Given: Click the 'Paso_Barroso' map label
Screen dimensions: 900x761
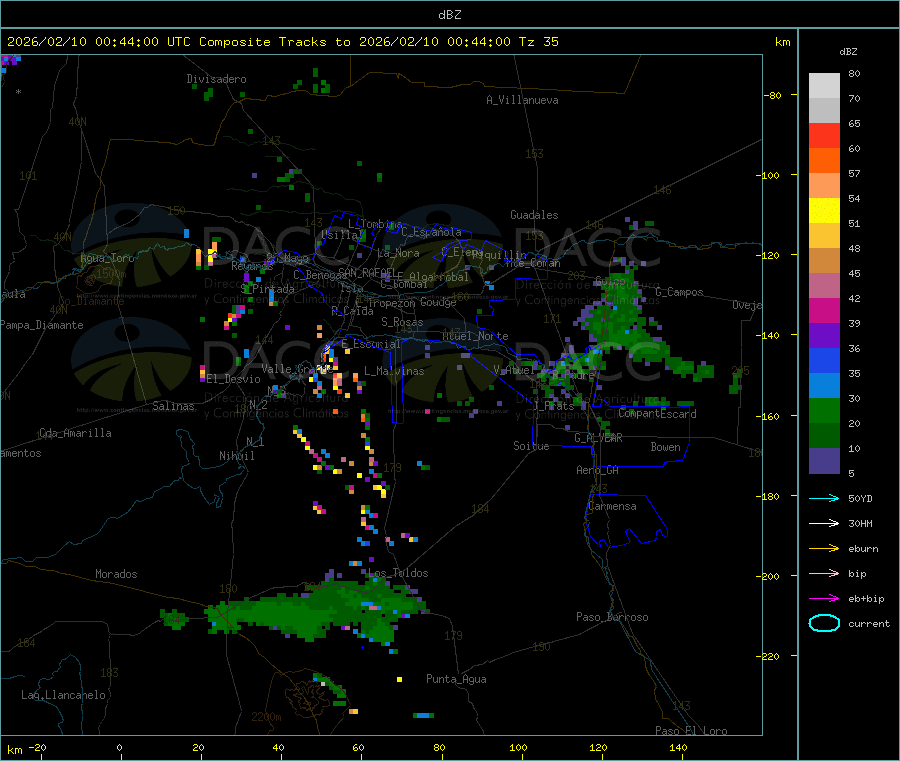Looking at the screenshot, I should 612,617.
